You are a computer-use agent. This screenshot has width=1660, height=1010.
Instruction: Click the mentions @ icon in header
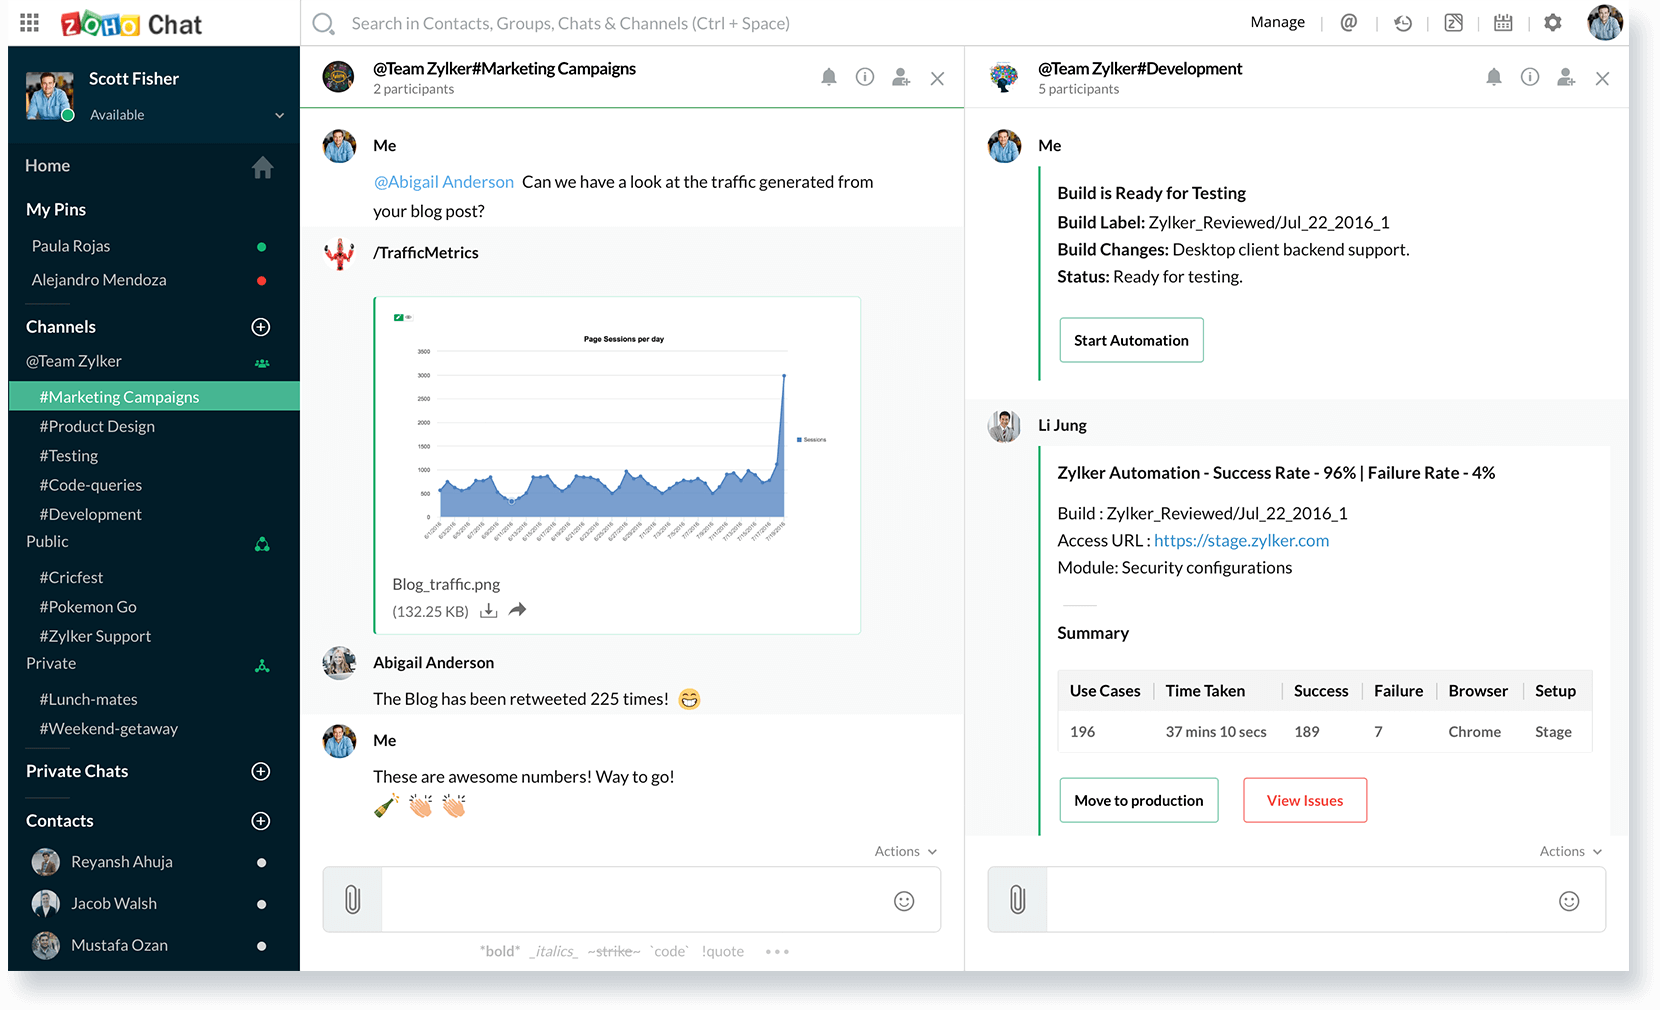tap(1348, 23)
